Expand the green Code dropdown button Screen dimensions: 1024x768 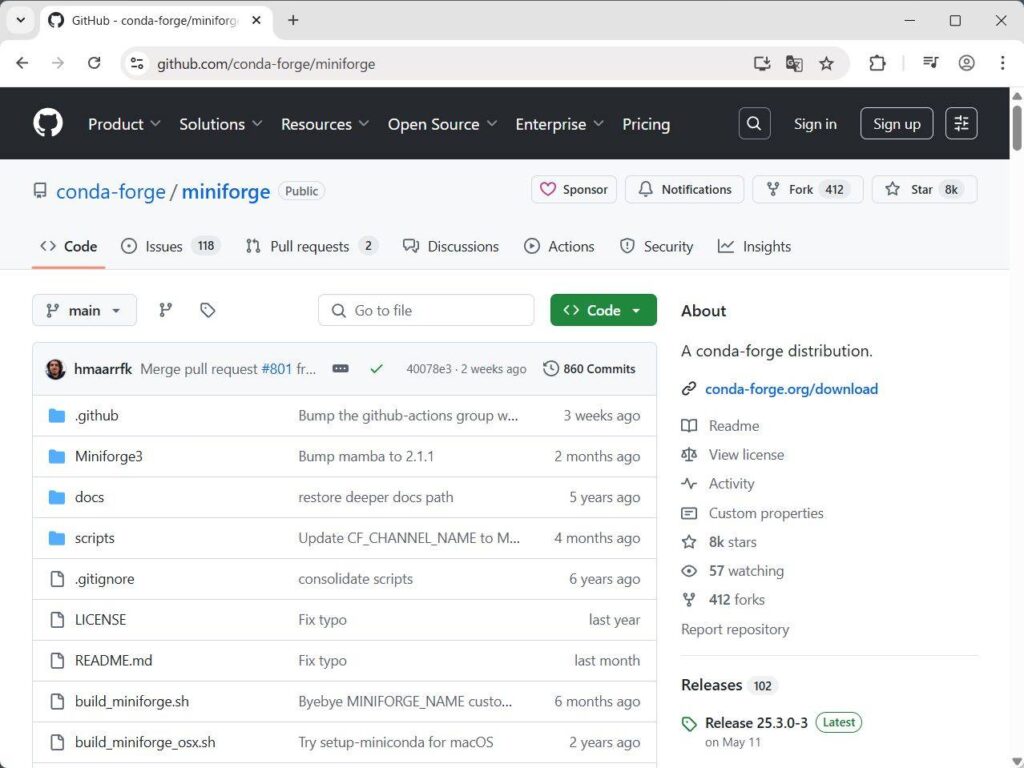tap(603, 310)
